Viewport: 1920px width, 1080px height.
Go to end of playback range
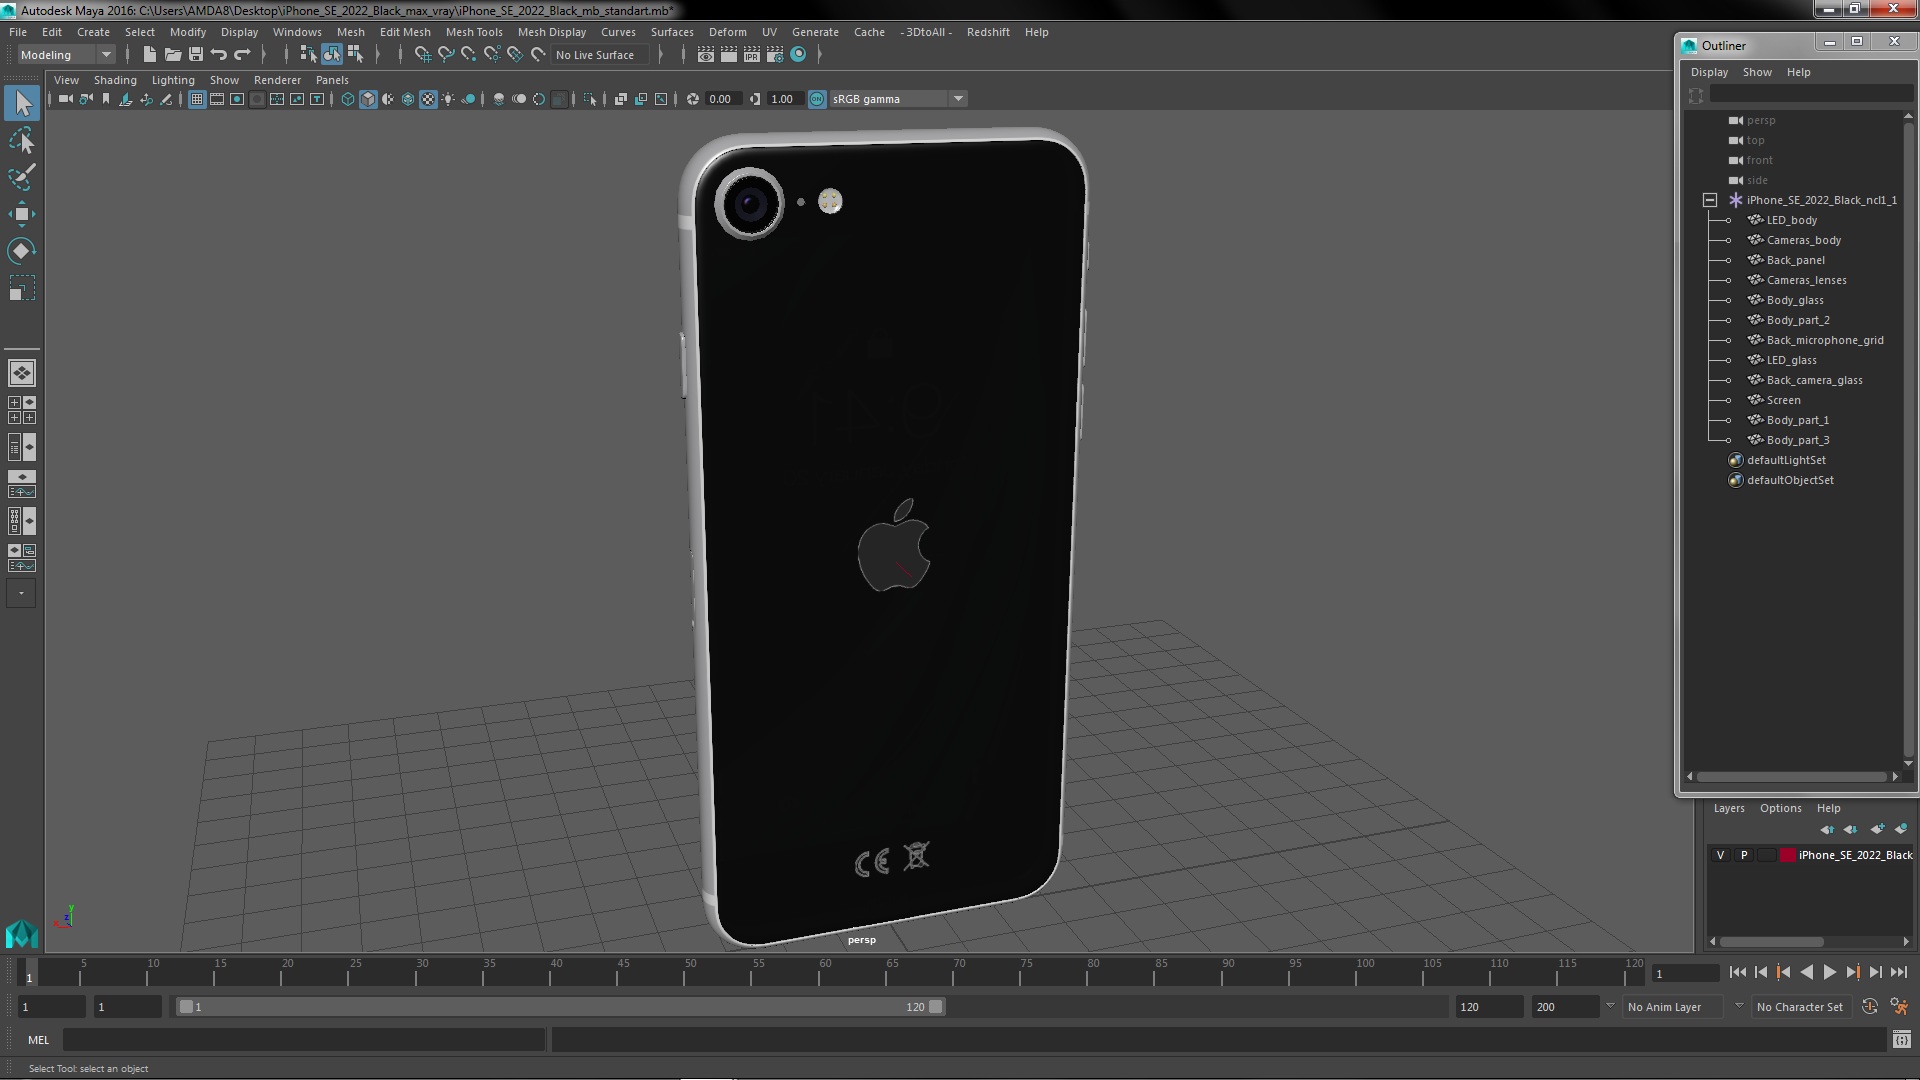pos(1898,972)
